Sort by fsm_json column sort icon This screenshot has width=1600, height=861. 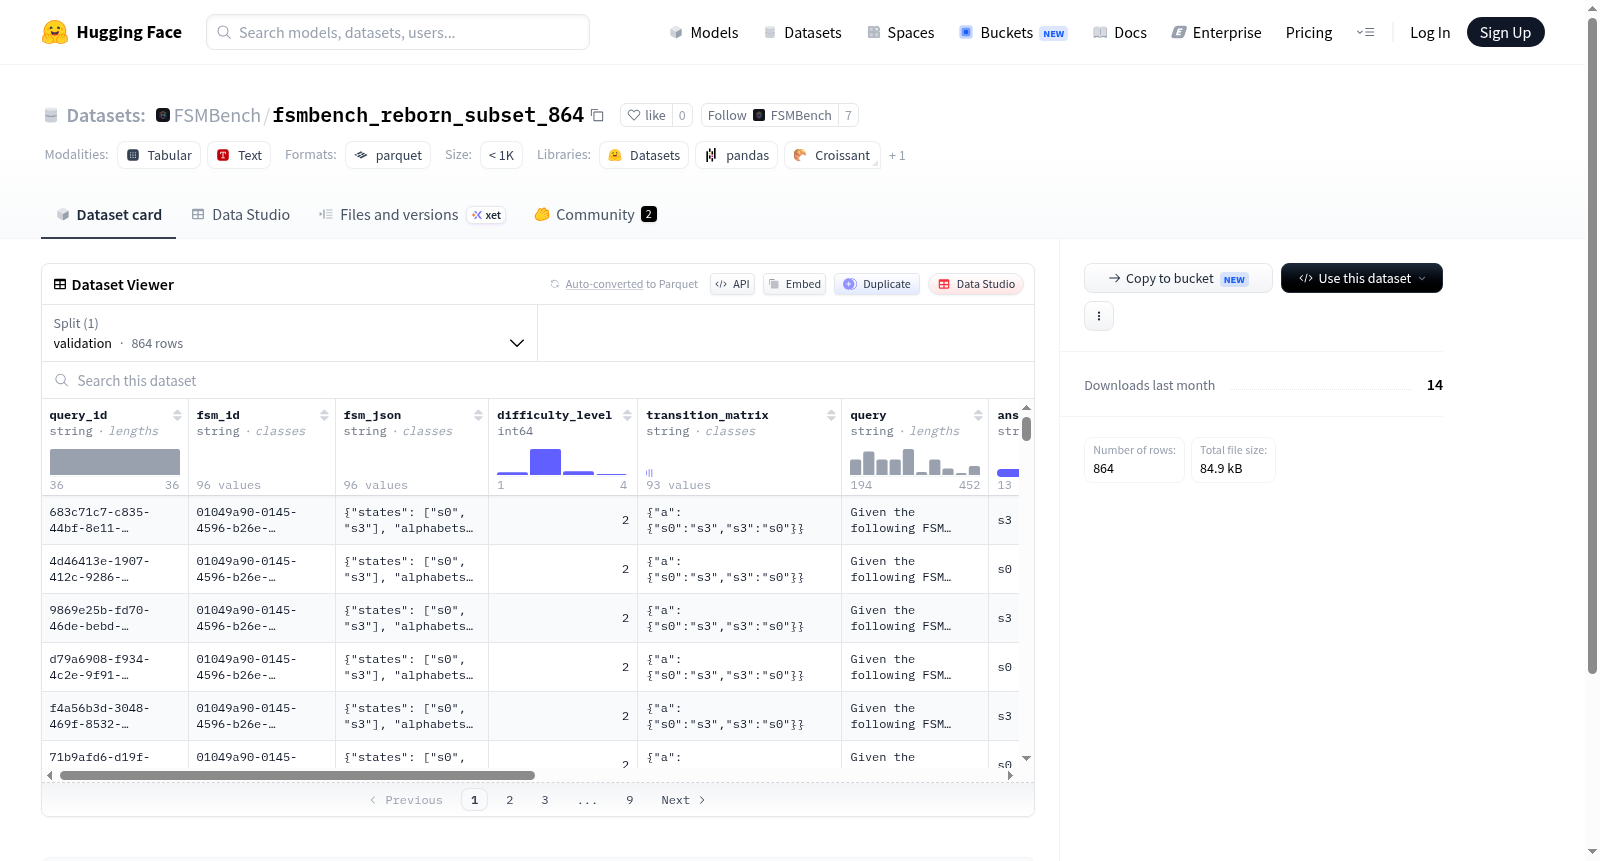478,415
